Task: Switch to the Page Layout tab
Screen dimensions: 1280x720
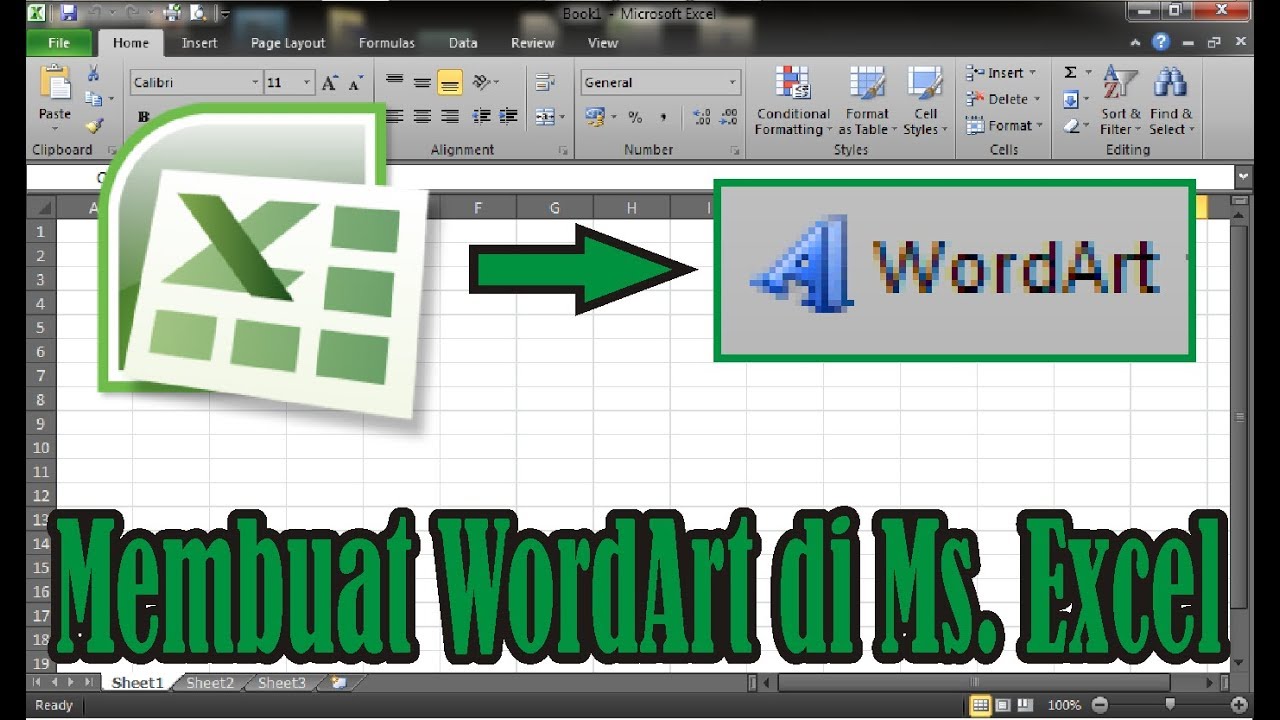Action: (x=288, y=43)
